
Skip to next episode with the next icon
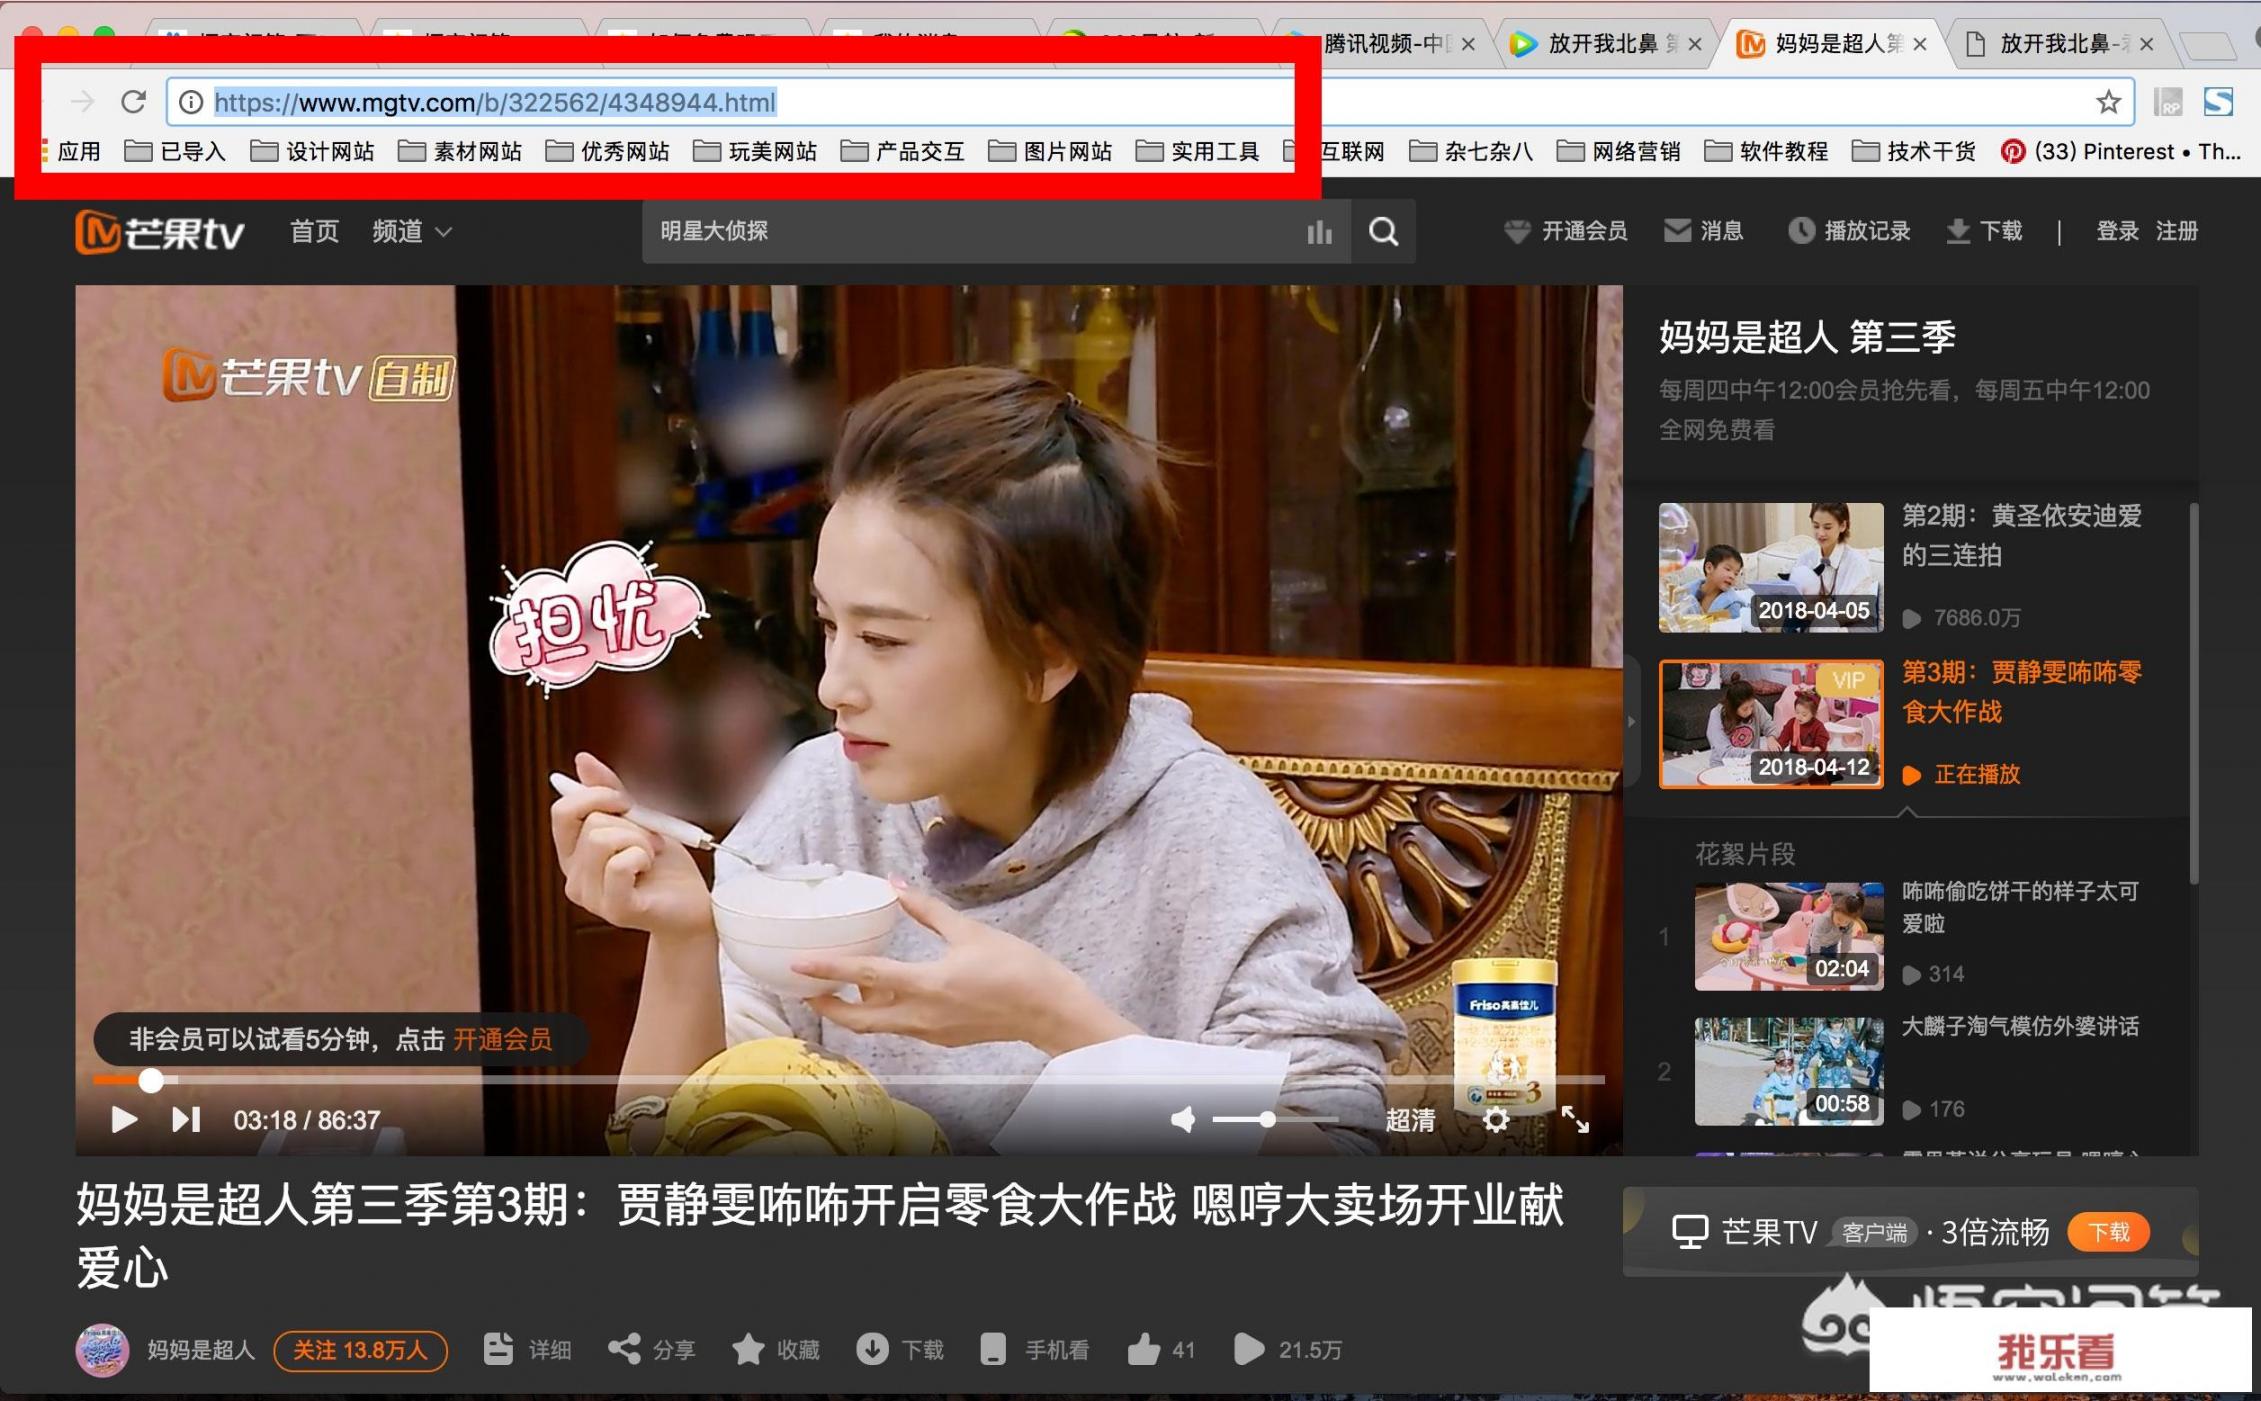coord(186,1119)
